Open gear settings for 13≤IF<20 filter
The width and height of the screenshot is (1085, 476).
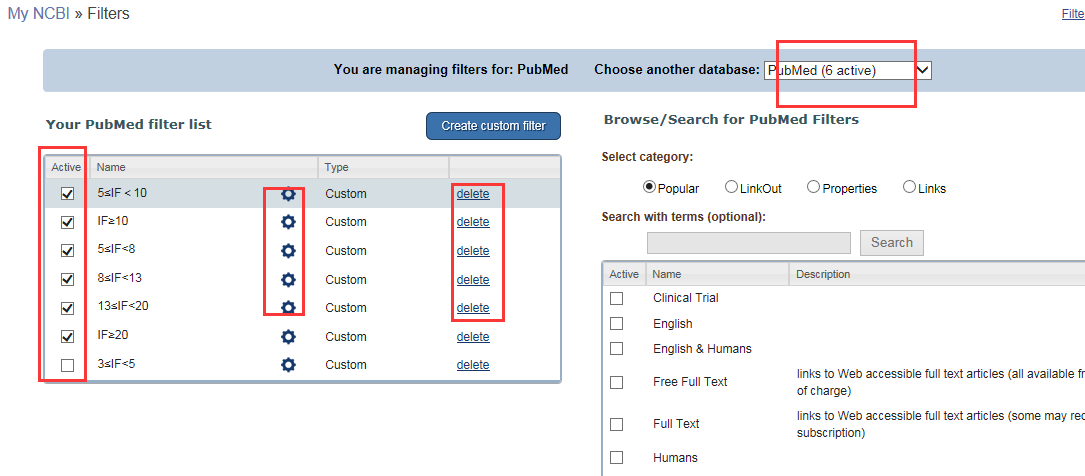pyautogui.click(x=288, y=308)
